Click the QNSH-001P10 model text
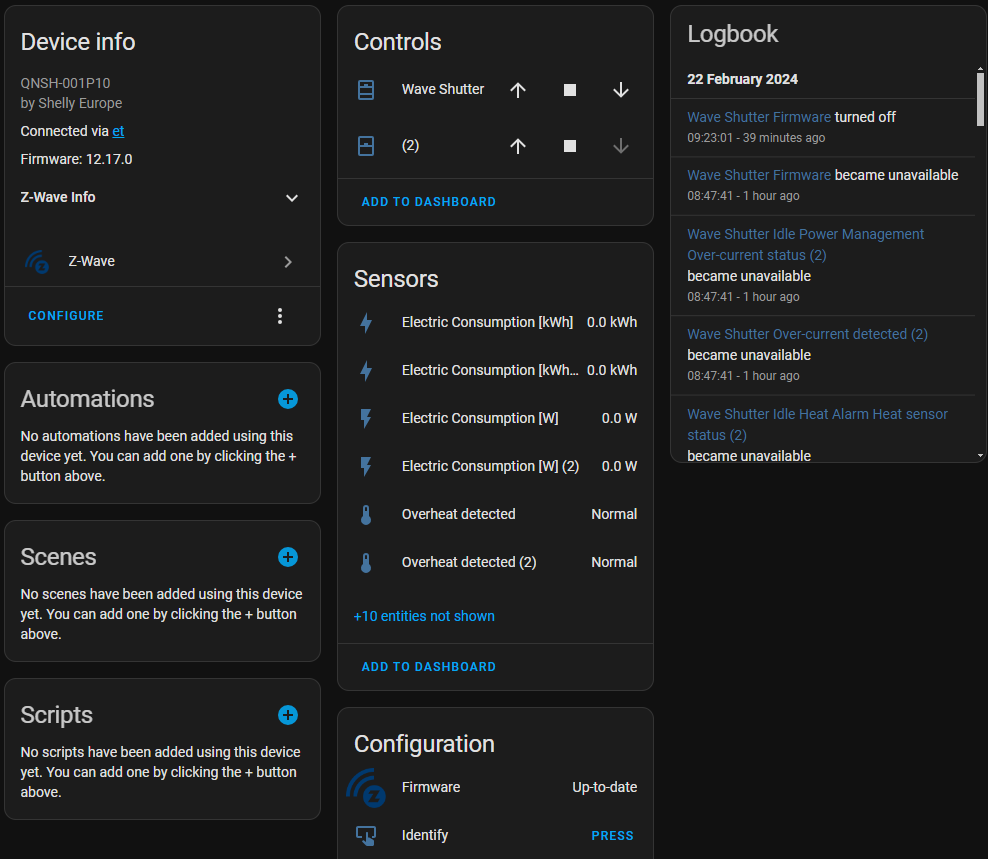 65,83
